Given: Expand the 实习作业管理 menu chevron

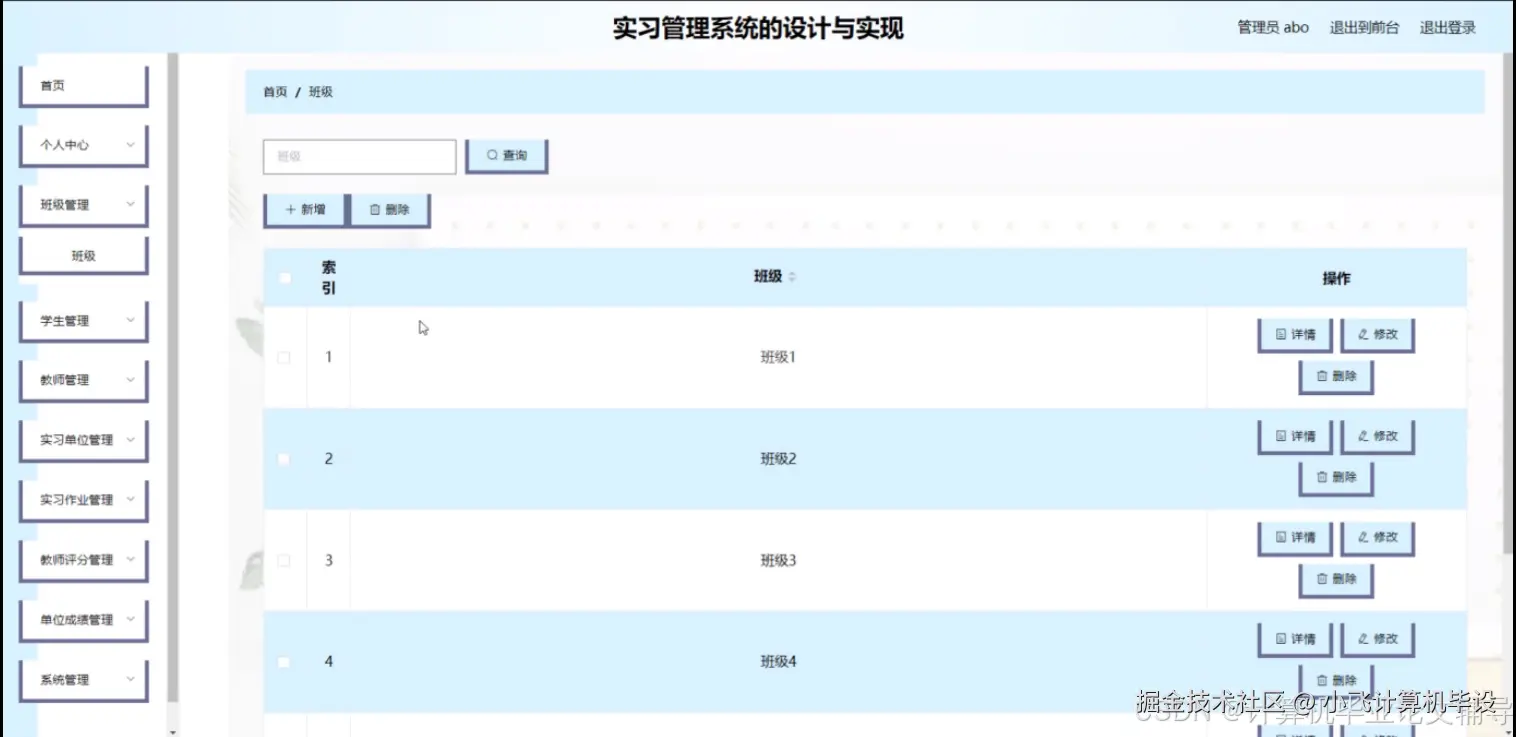Looking at the screenshot, I should click(x=130, y=500).
